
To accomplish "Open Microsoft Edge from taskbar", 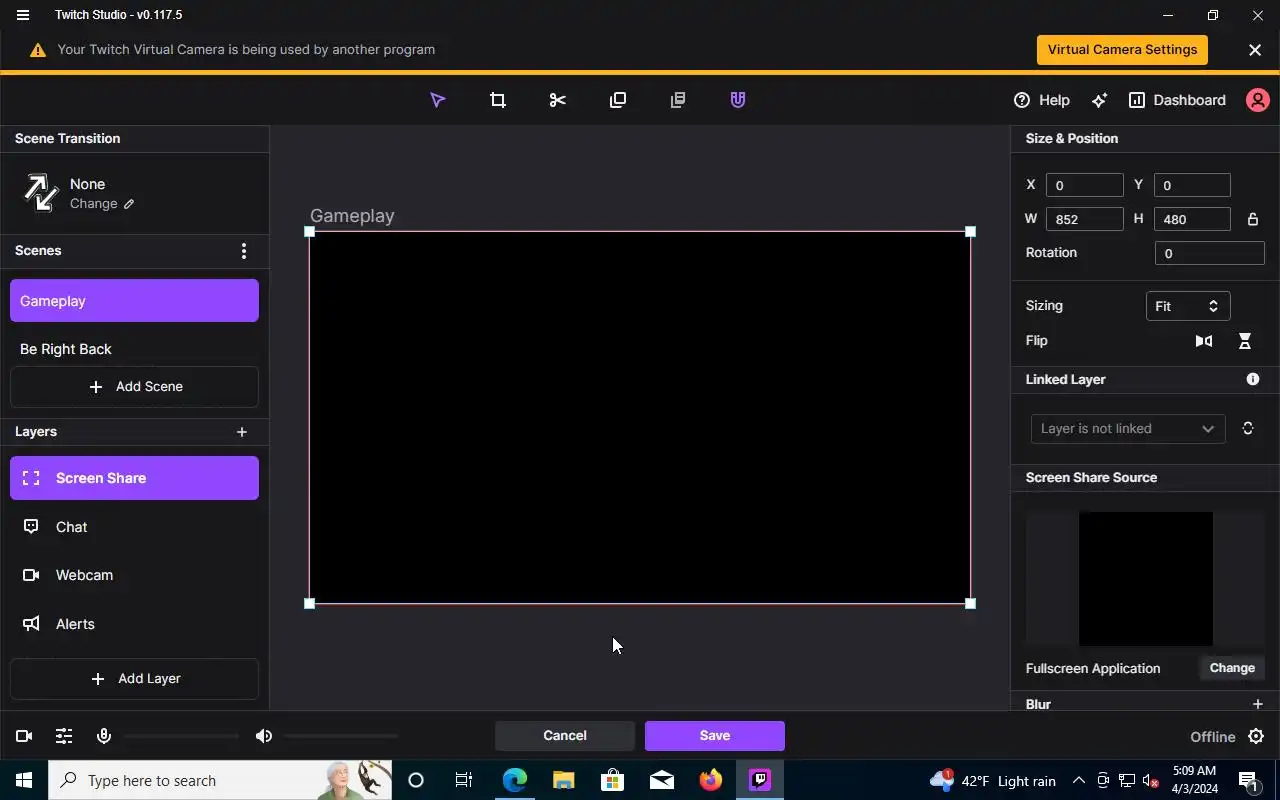I will [x=515, y=780].
